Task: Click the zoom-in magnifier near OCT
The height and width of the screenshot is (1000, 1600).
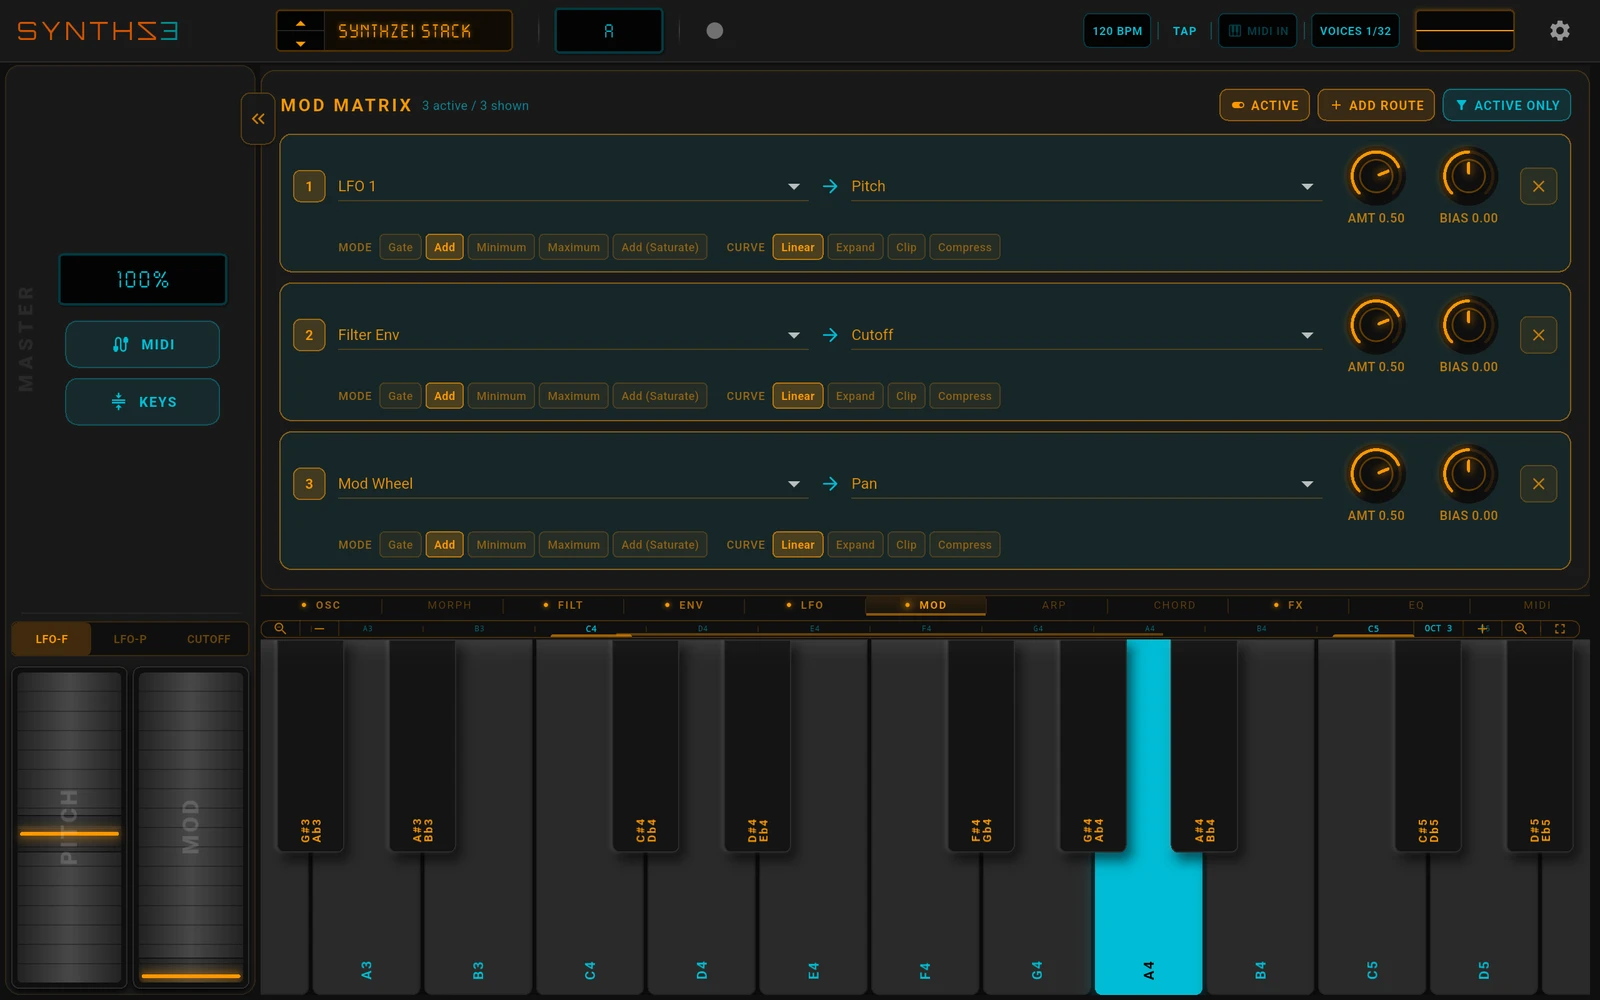Action: [1521, 629]
